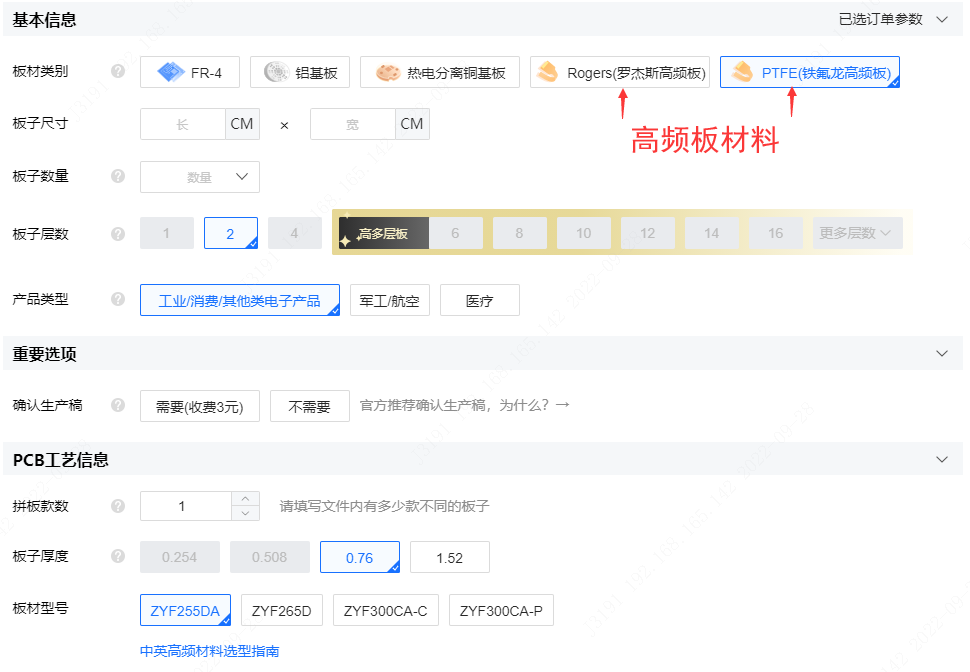Click the 铝基板 aluminum board icon
Viewport: 970px width, 672px height.
point(277,72)
